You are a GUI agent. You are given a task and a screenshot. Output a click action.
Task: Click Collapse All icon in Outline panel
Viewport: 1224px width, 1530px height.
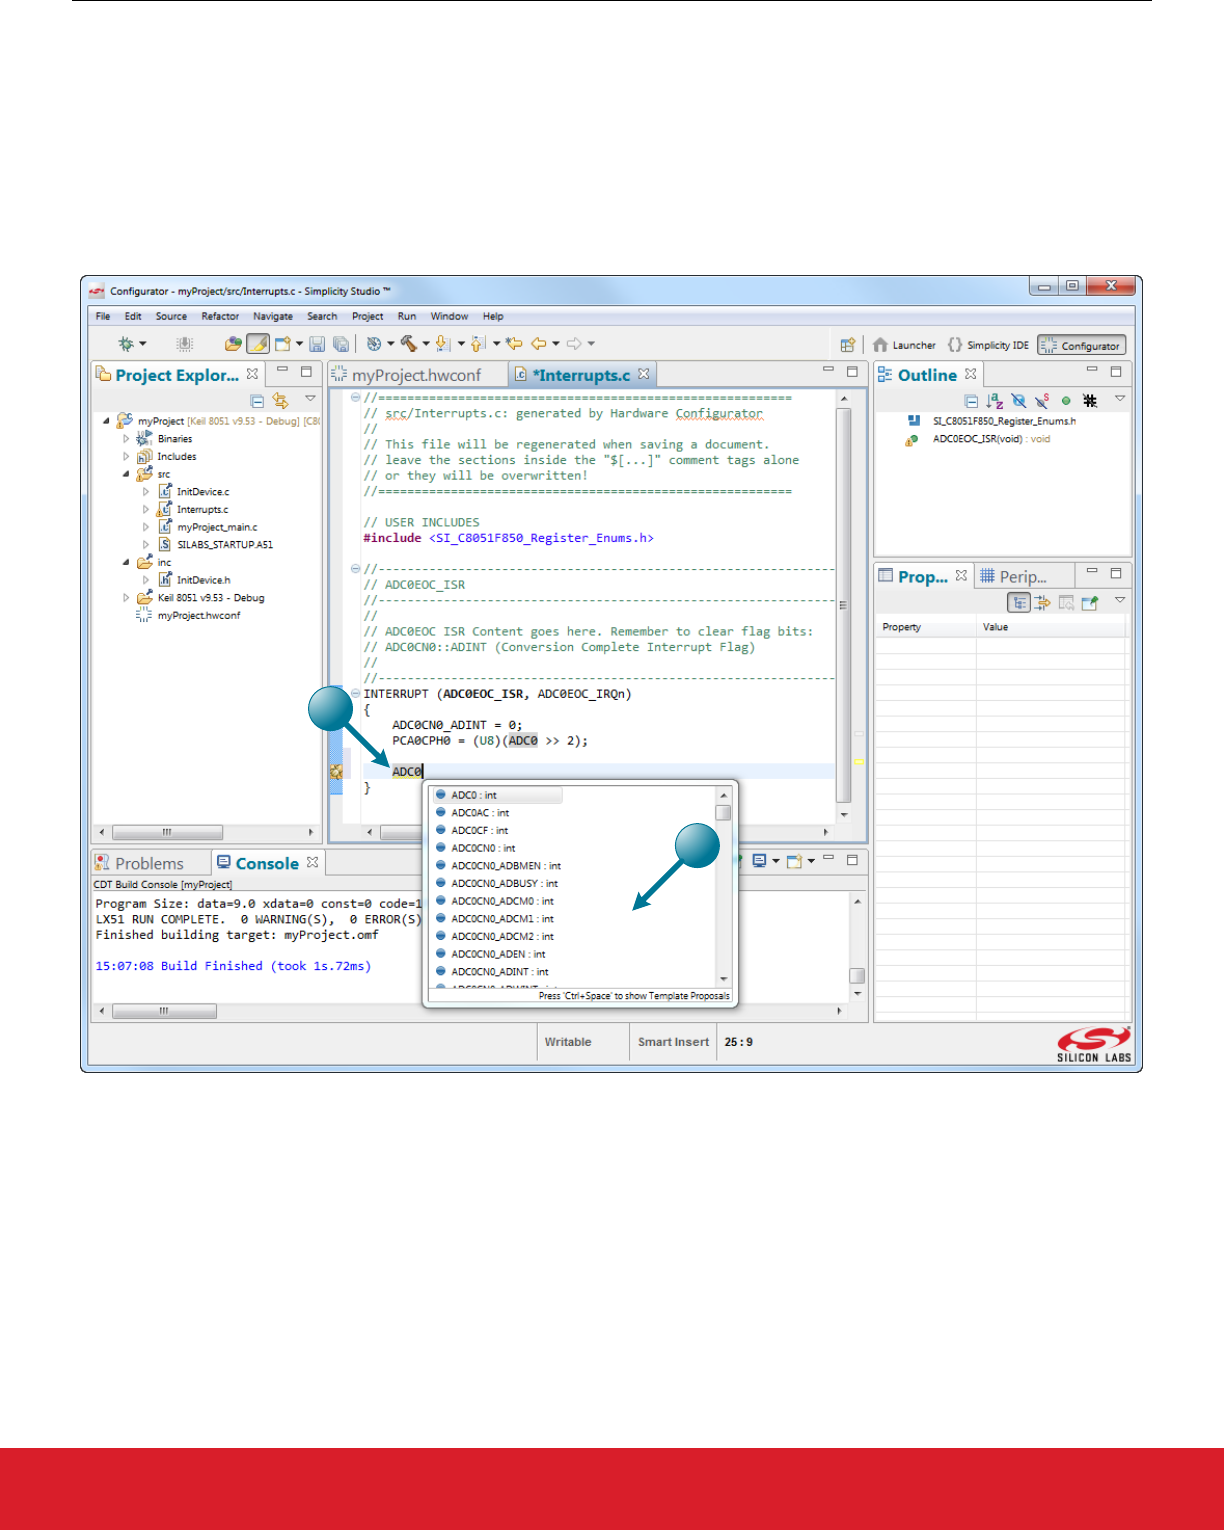pos(971,400)
